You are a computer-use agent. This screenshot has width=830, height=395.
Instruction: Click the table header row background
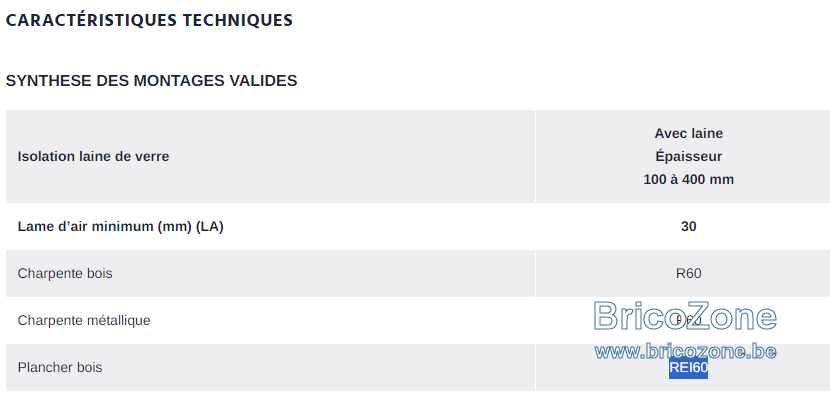418,157
